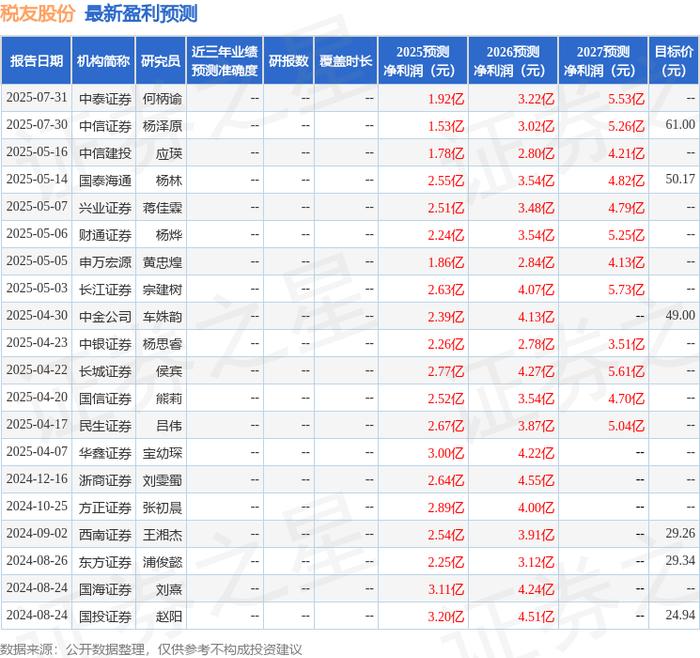Click 5.53亿 in the 中泰证券 row

click(626, 99)
